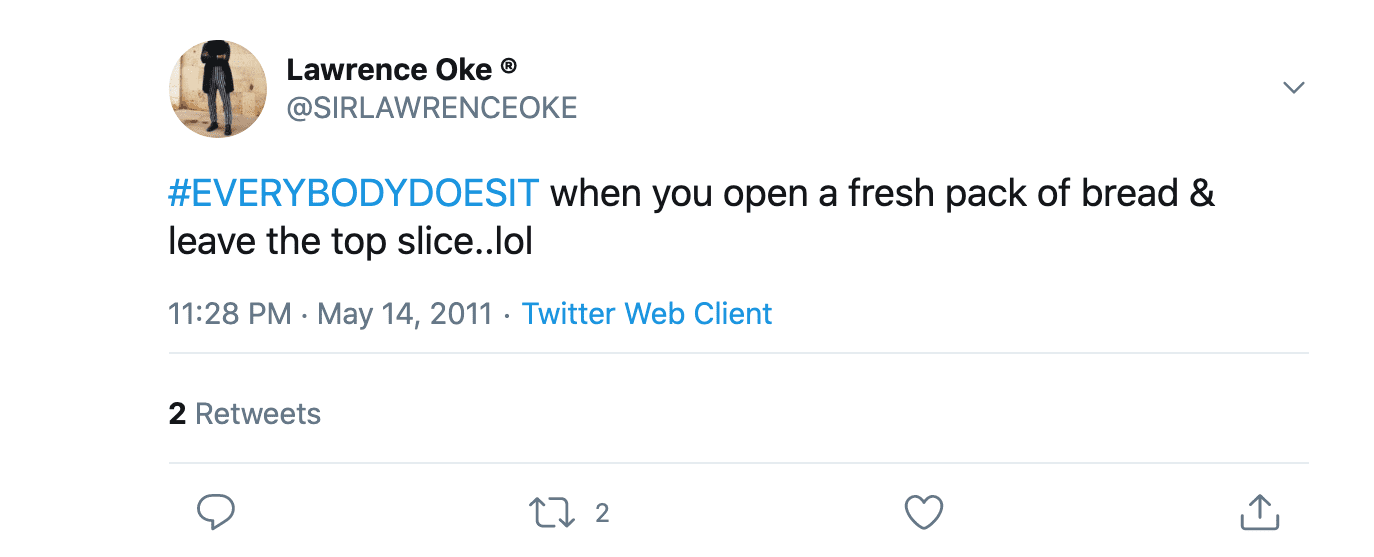Open the Twitter Web Client source link
The height and width of the screenshot is (557, 1374).
click(647, 314)
